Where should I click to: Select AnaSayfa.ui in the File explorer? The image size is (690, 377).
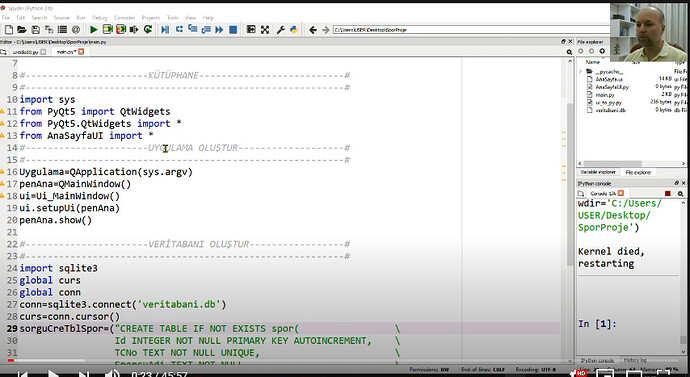pos(609,79)
